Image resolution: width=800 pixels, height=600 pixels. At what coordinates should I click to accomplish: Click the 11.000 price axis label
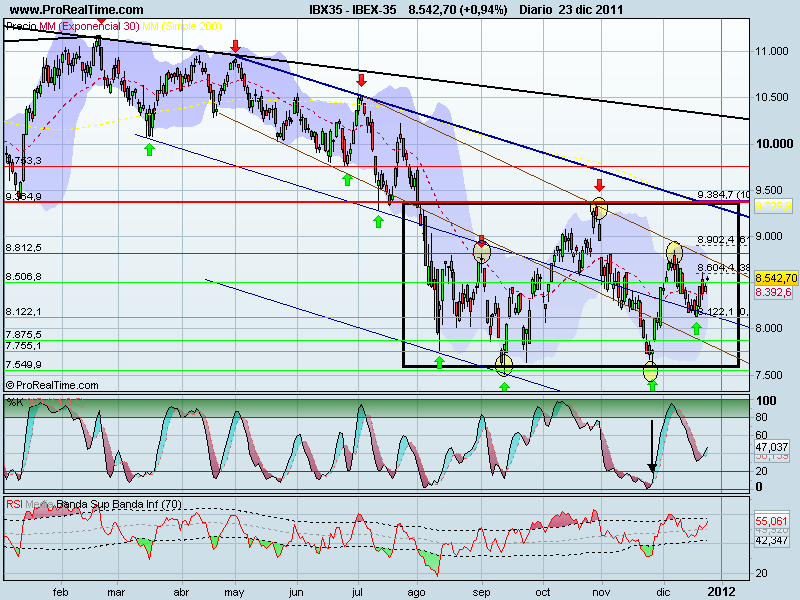coord(771,51)
